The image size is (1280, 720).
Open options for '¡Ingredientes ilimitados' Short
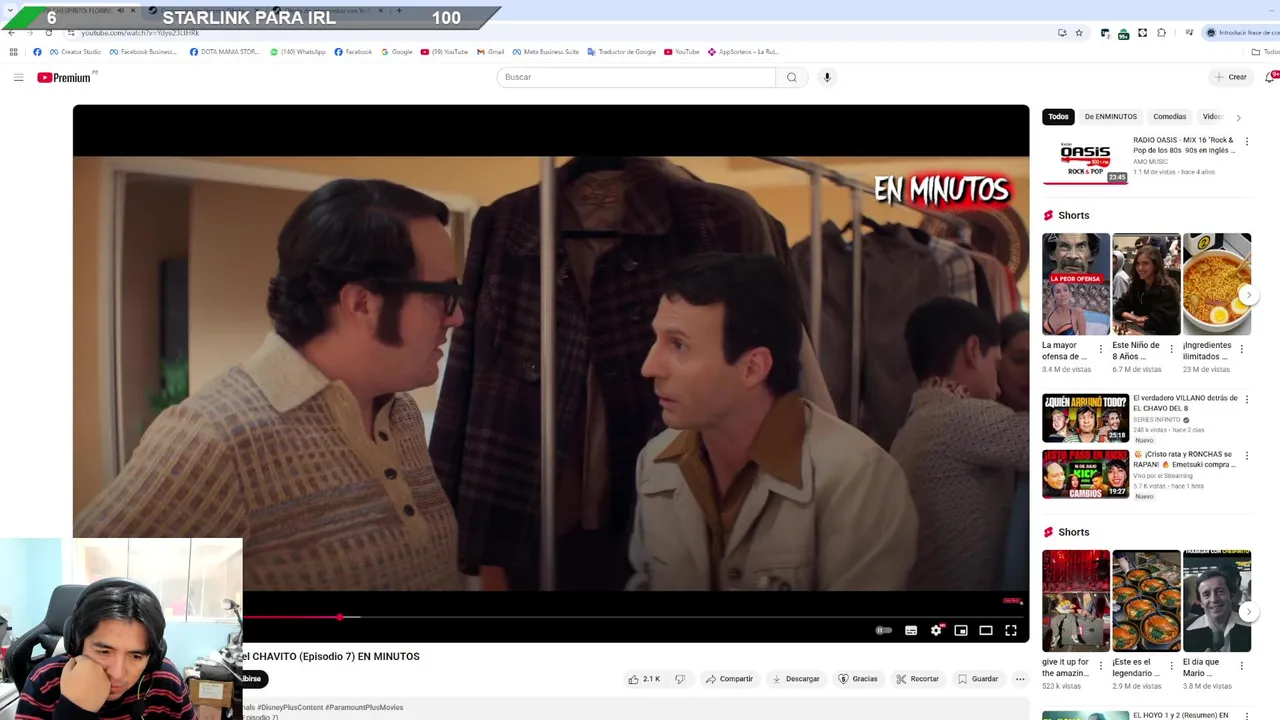(1241, 349)
